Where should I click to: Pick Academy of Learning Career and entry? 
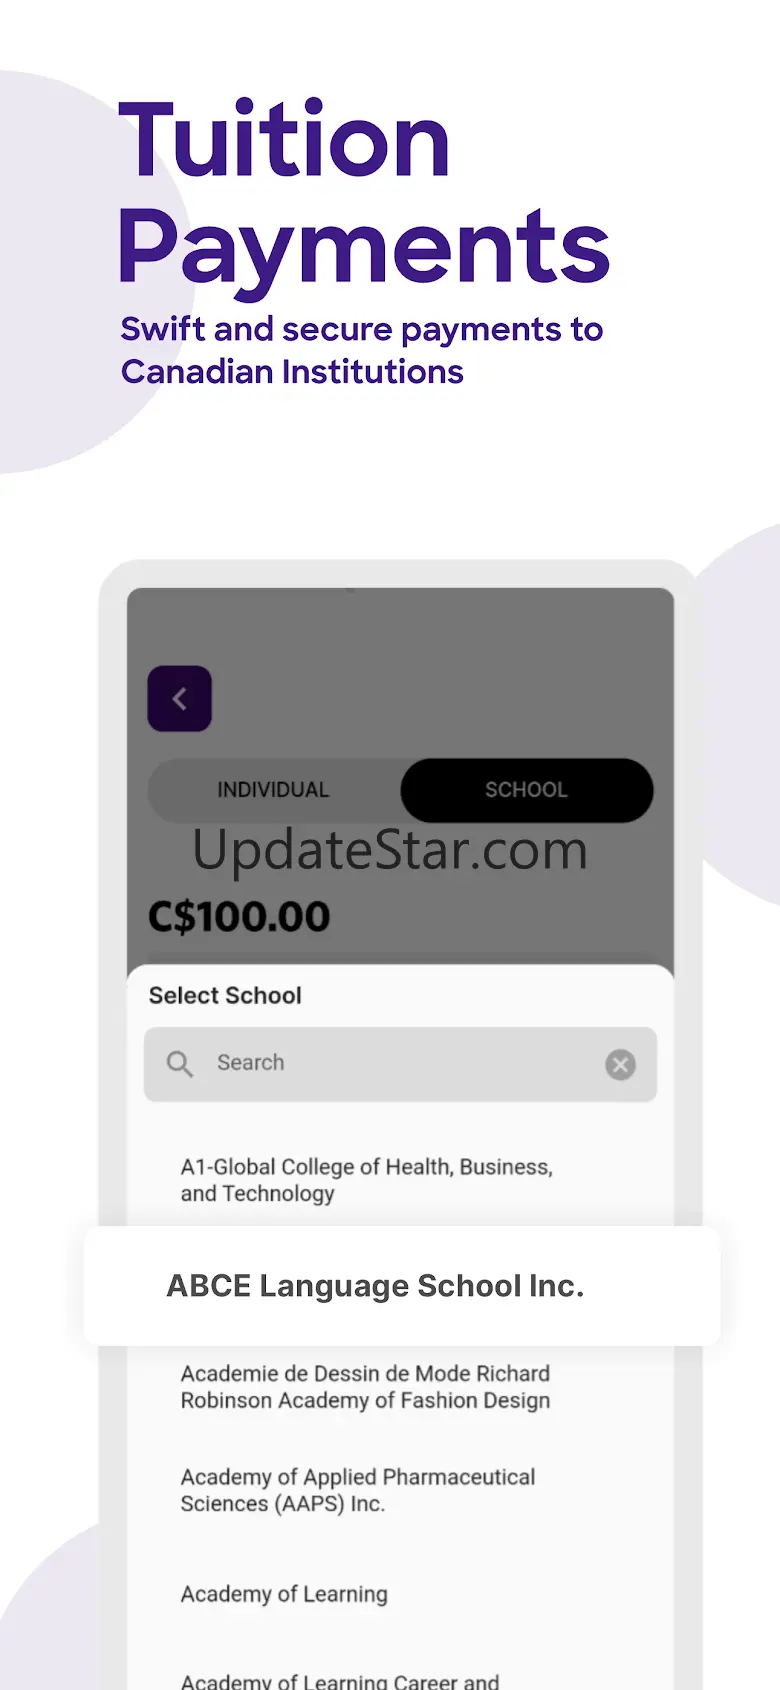tap(340, 1680)
